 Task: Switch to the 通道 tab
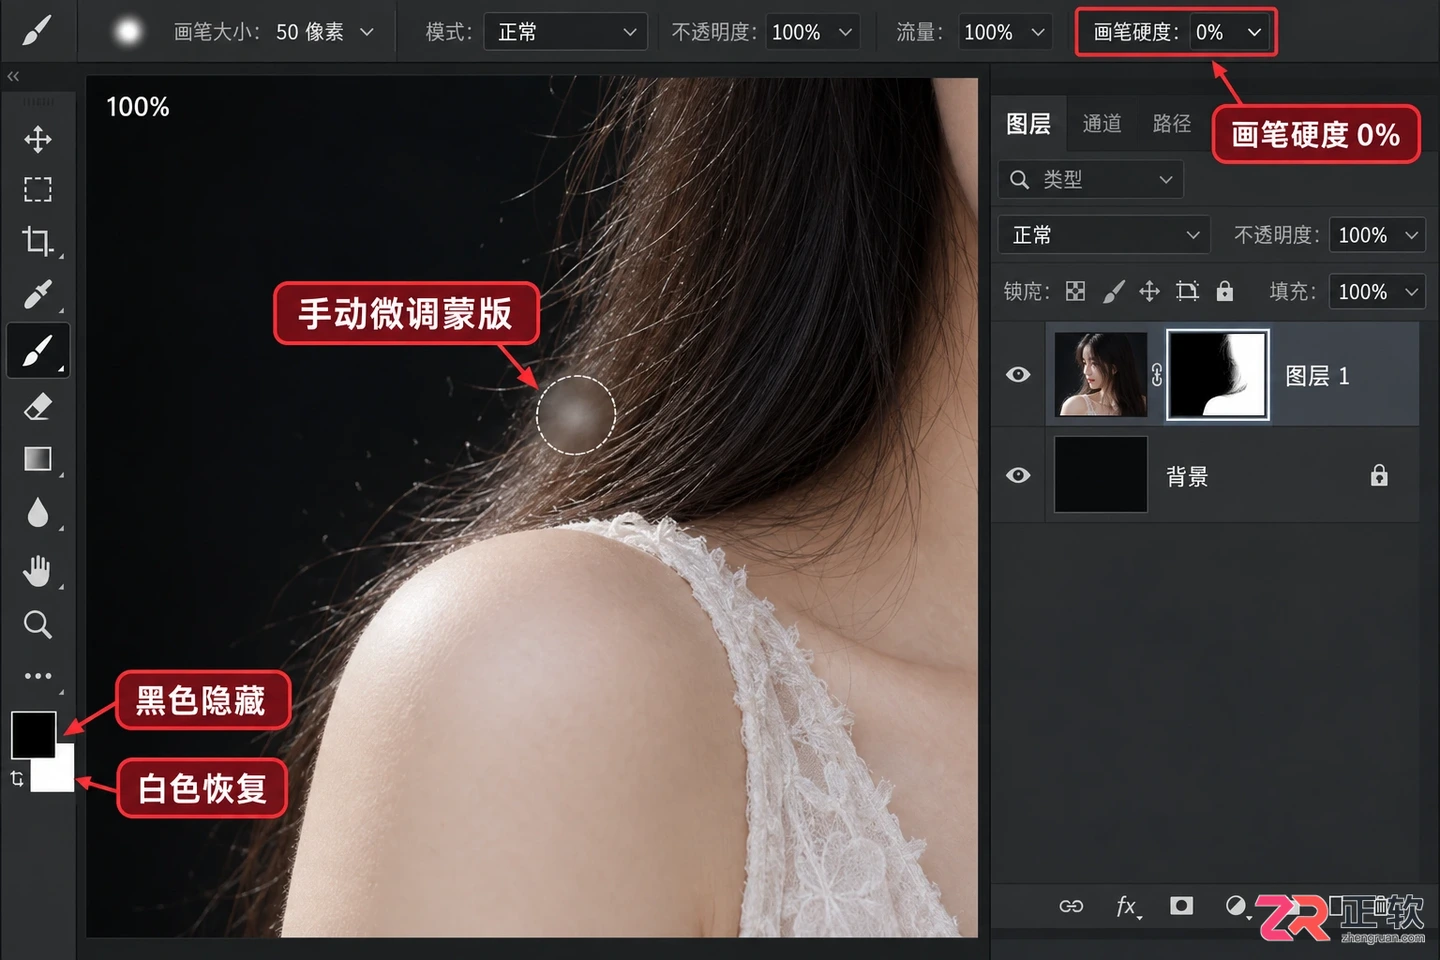point(1102,123)
